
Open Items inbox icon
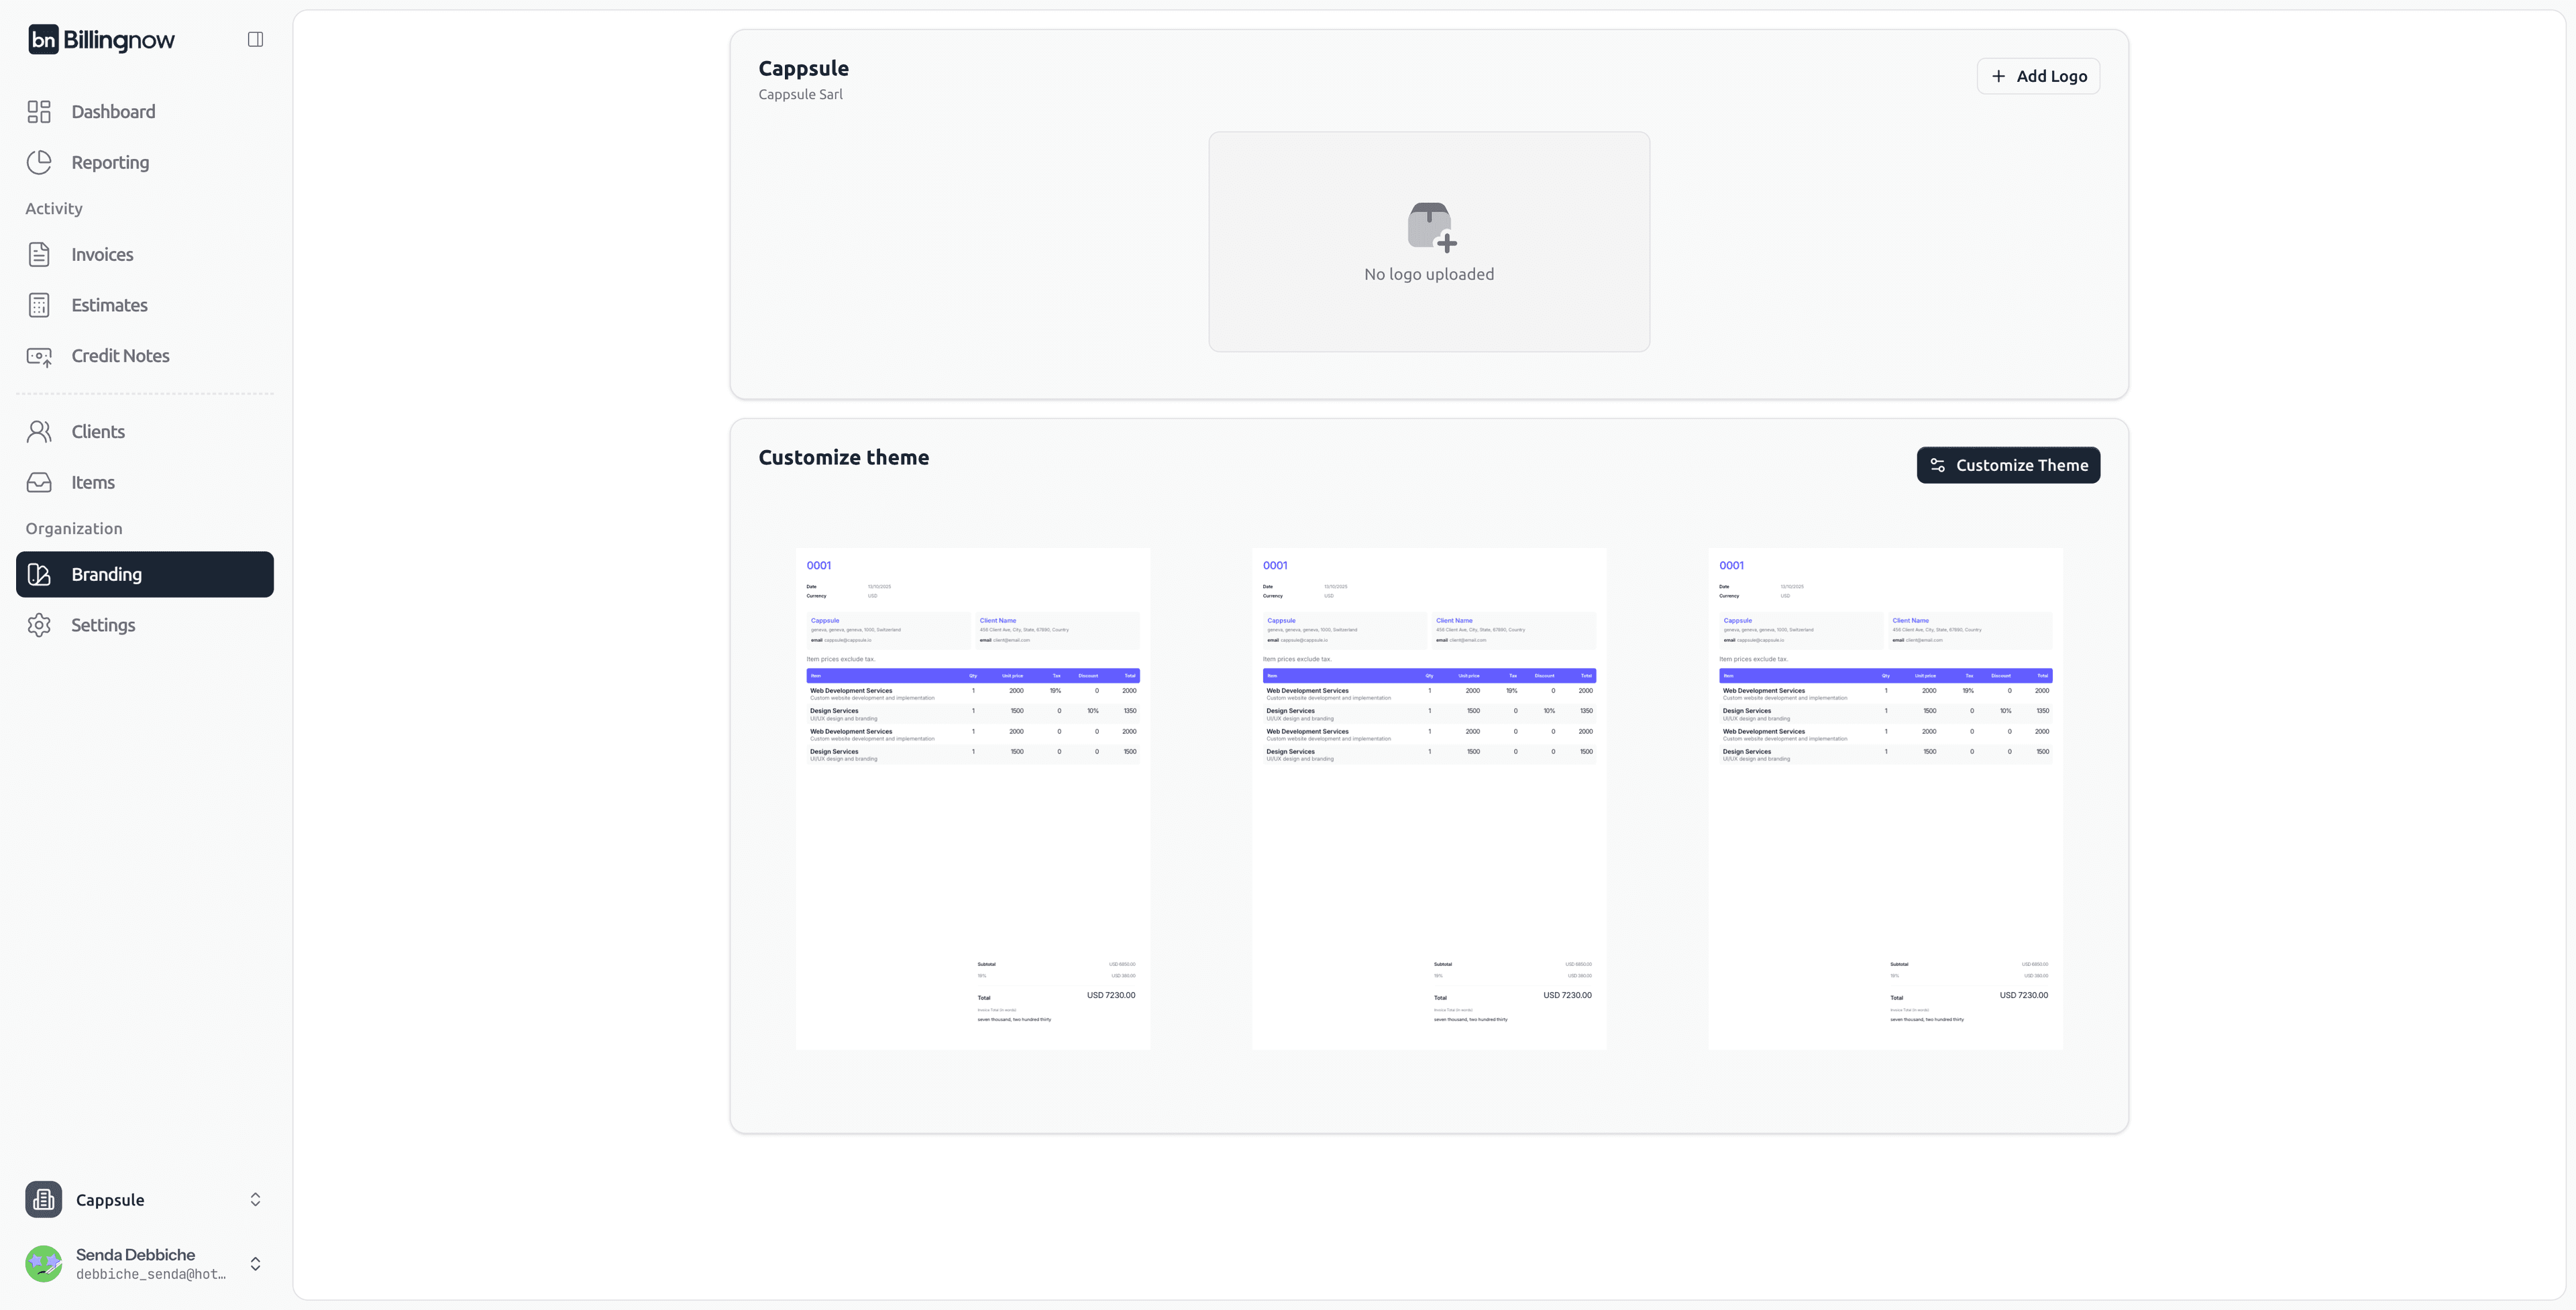[x=39, y=482]
